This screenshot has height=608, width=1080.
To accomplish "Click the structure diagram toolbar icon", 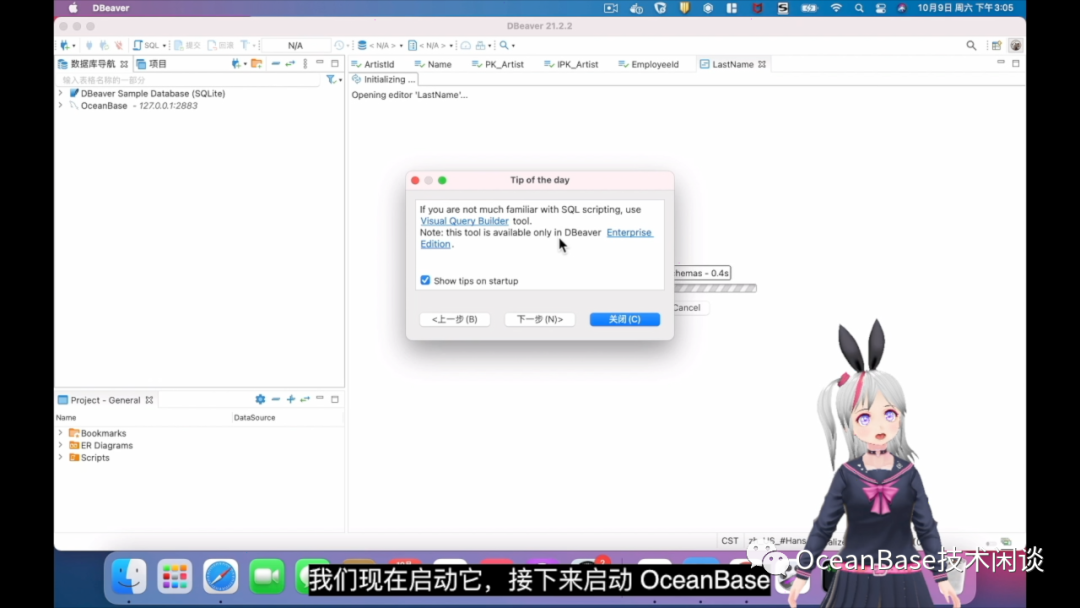I will point(480,45).
